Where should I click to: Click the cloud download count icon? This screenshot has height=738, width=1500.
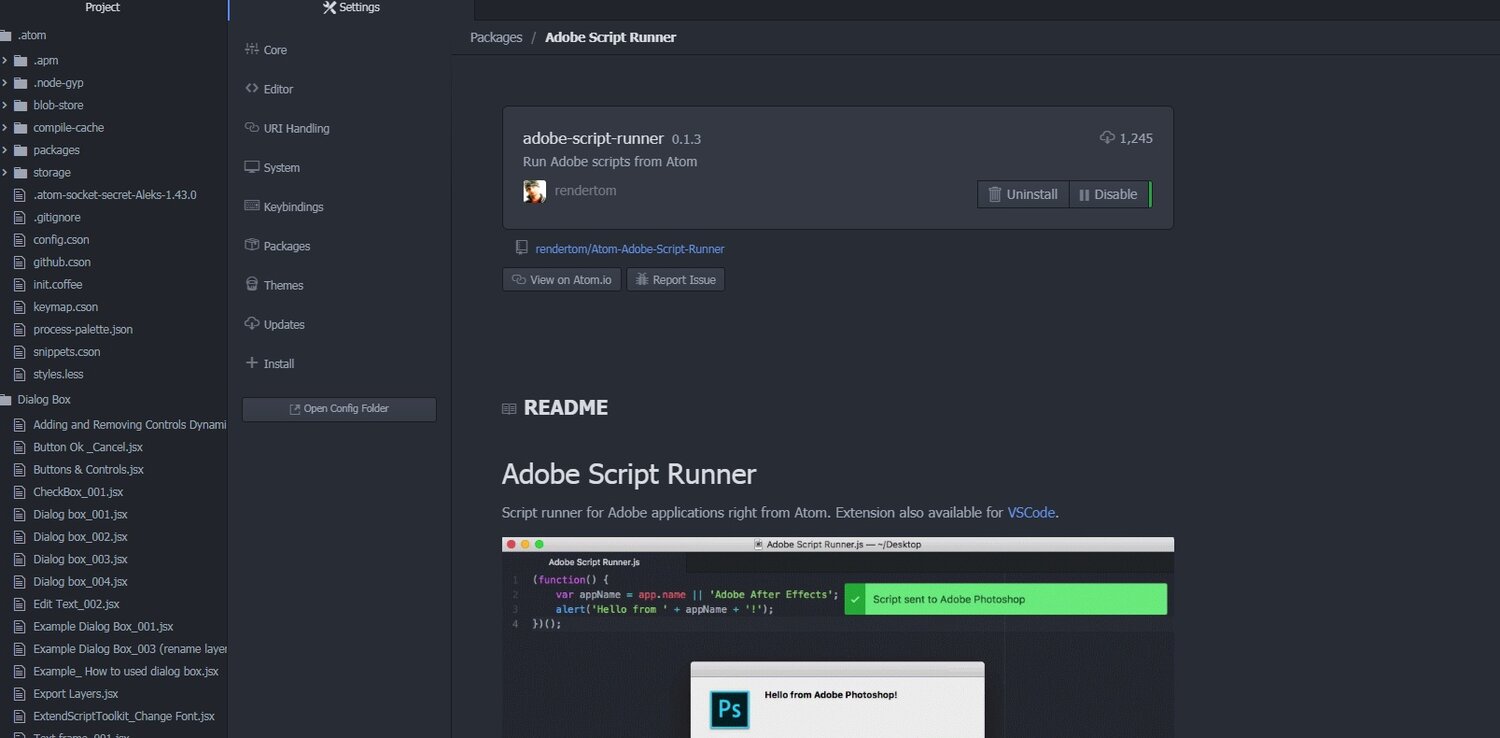[1107, 138]
